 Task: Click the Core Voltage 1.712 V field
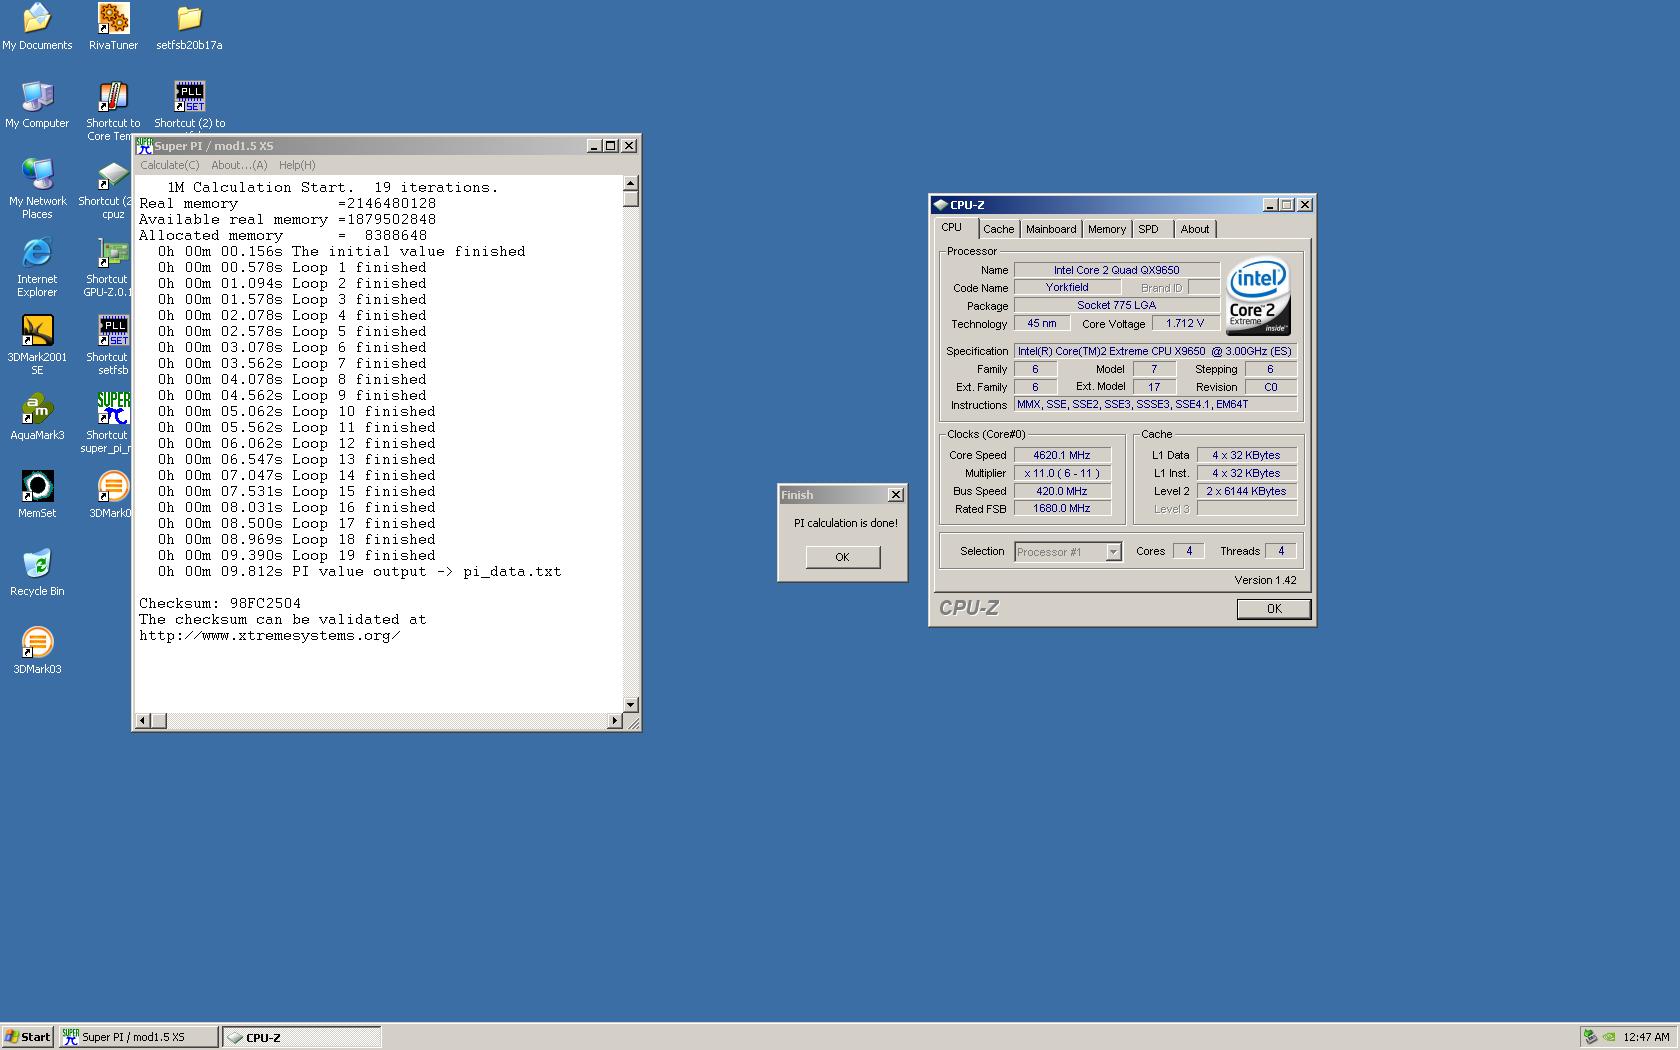(1185, 323)
